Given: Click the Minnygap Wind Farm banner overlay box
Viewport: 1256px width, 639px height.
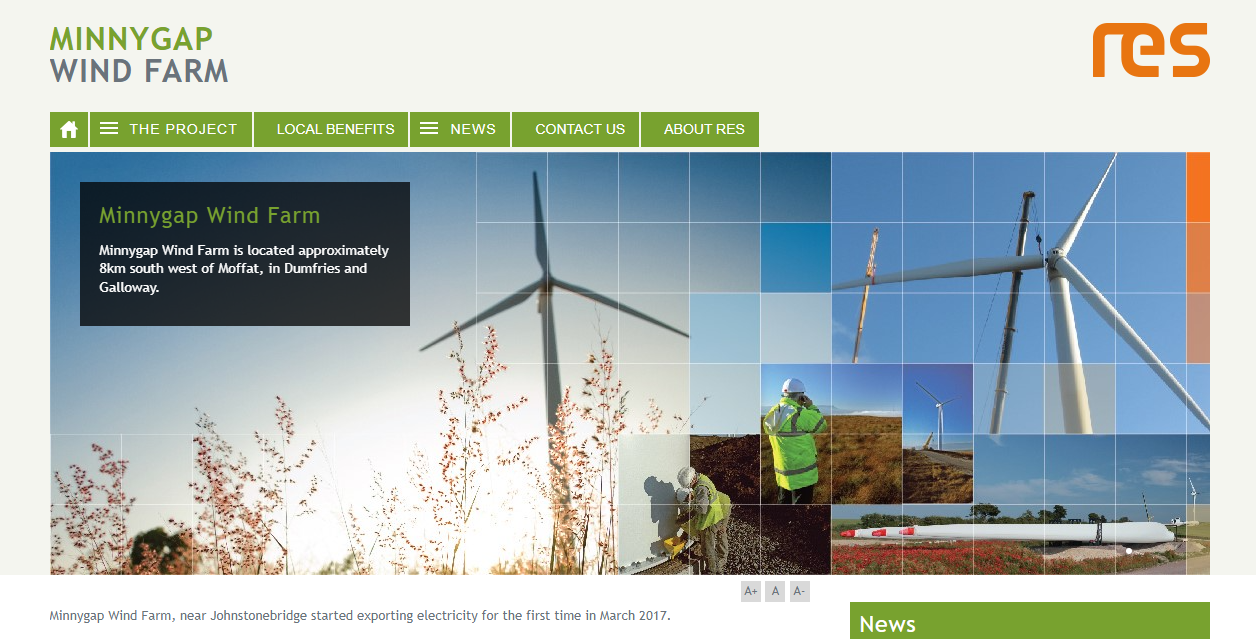Looking at the screenshot, I should [244, 253].
